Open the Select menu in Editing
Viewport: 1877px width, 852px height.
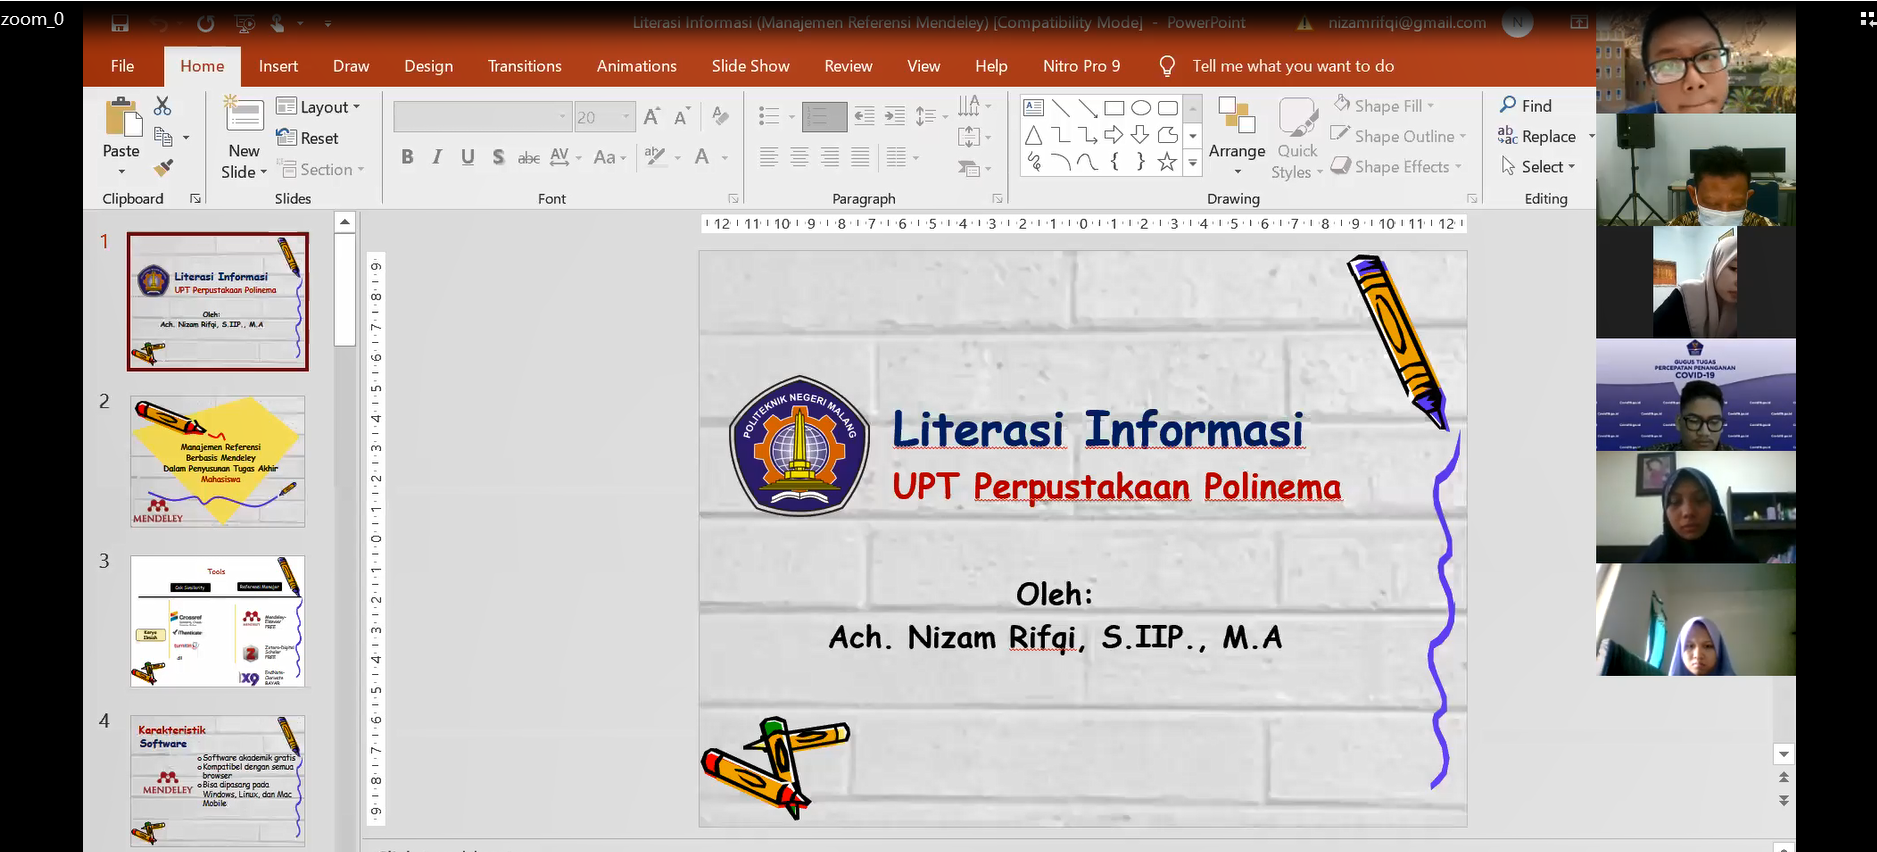pos(1538,167)
